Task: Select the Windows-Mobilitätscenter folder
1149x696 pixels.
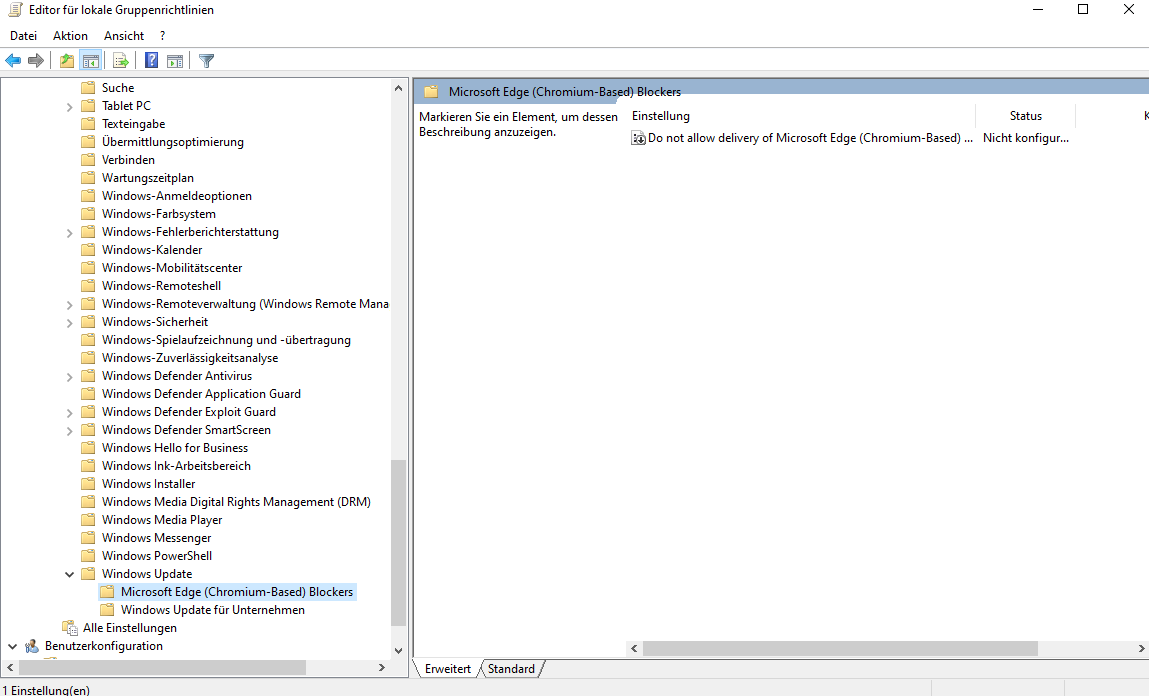Action: click(171, 268)
